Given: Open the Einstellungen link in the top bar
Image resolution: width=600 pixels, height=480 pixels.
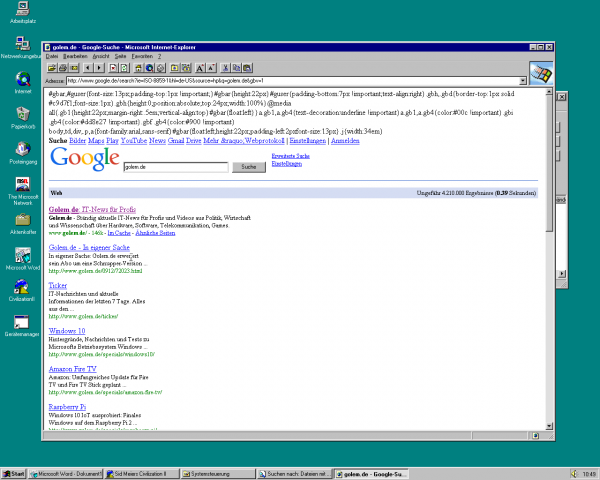Looking at the screenshot, I should pos(308,140).
